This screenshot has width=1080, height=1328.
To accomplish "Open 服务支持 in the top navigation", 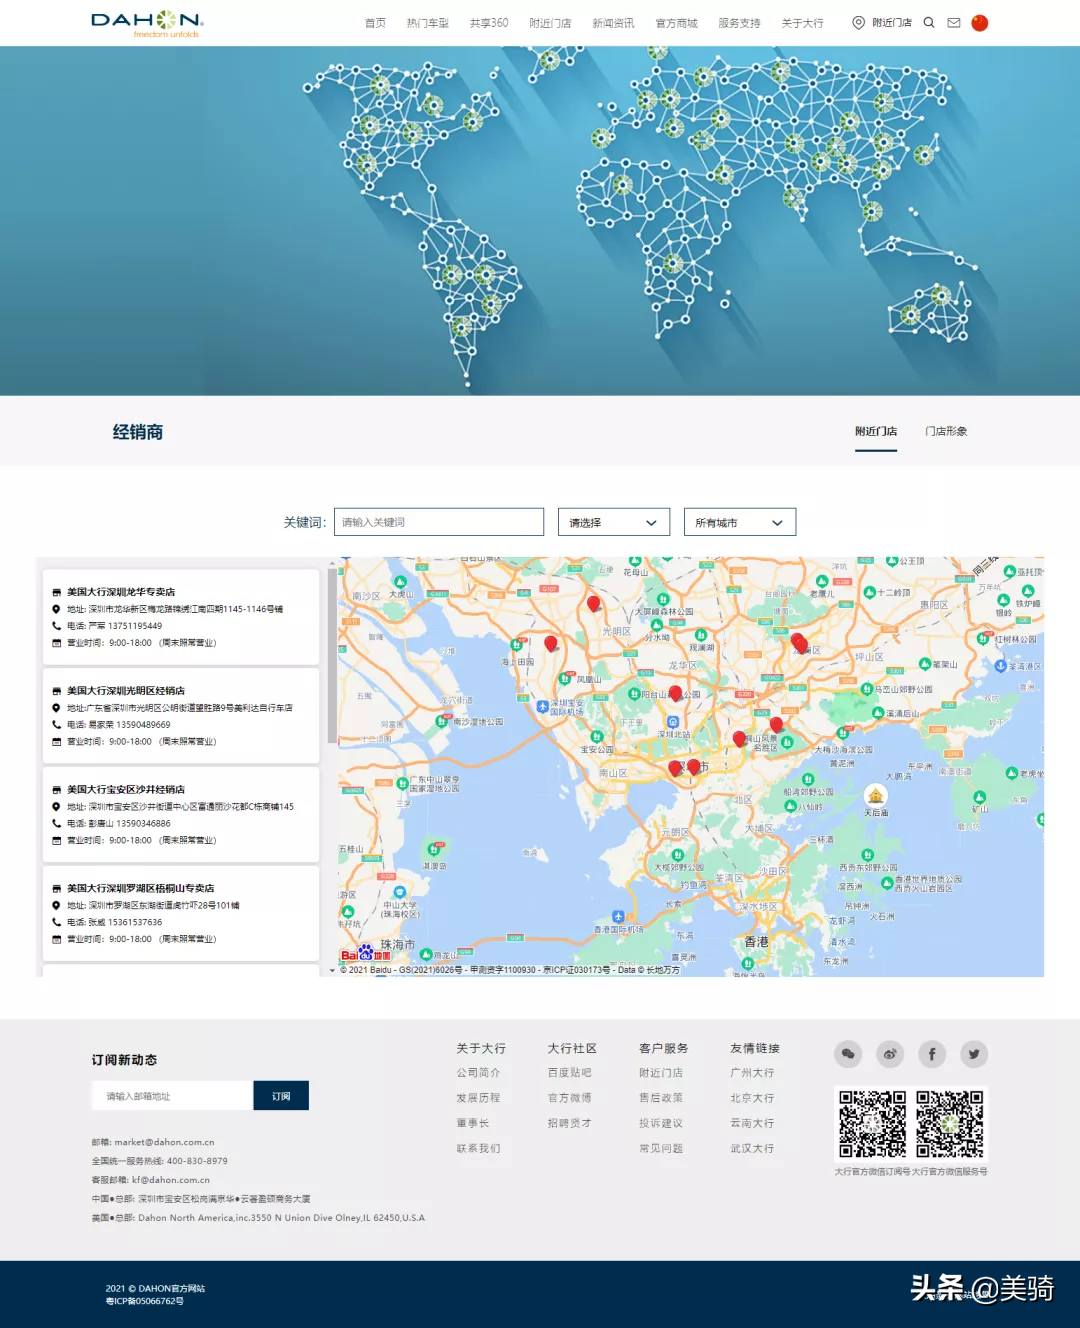I will [x=739, y=23].
